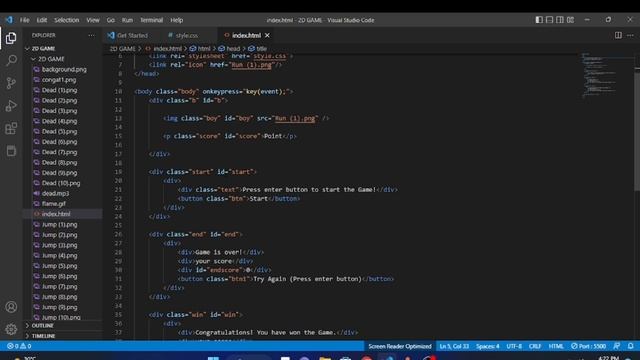Open dead.mp3 audio file
This screenshot has width=640, height=360.
pyautogui.click(x=56, y=193)
